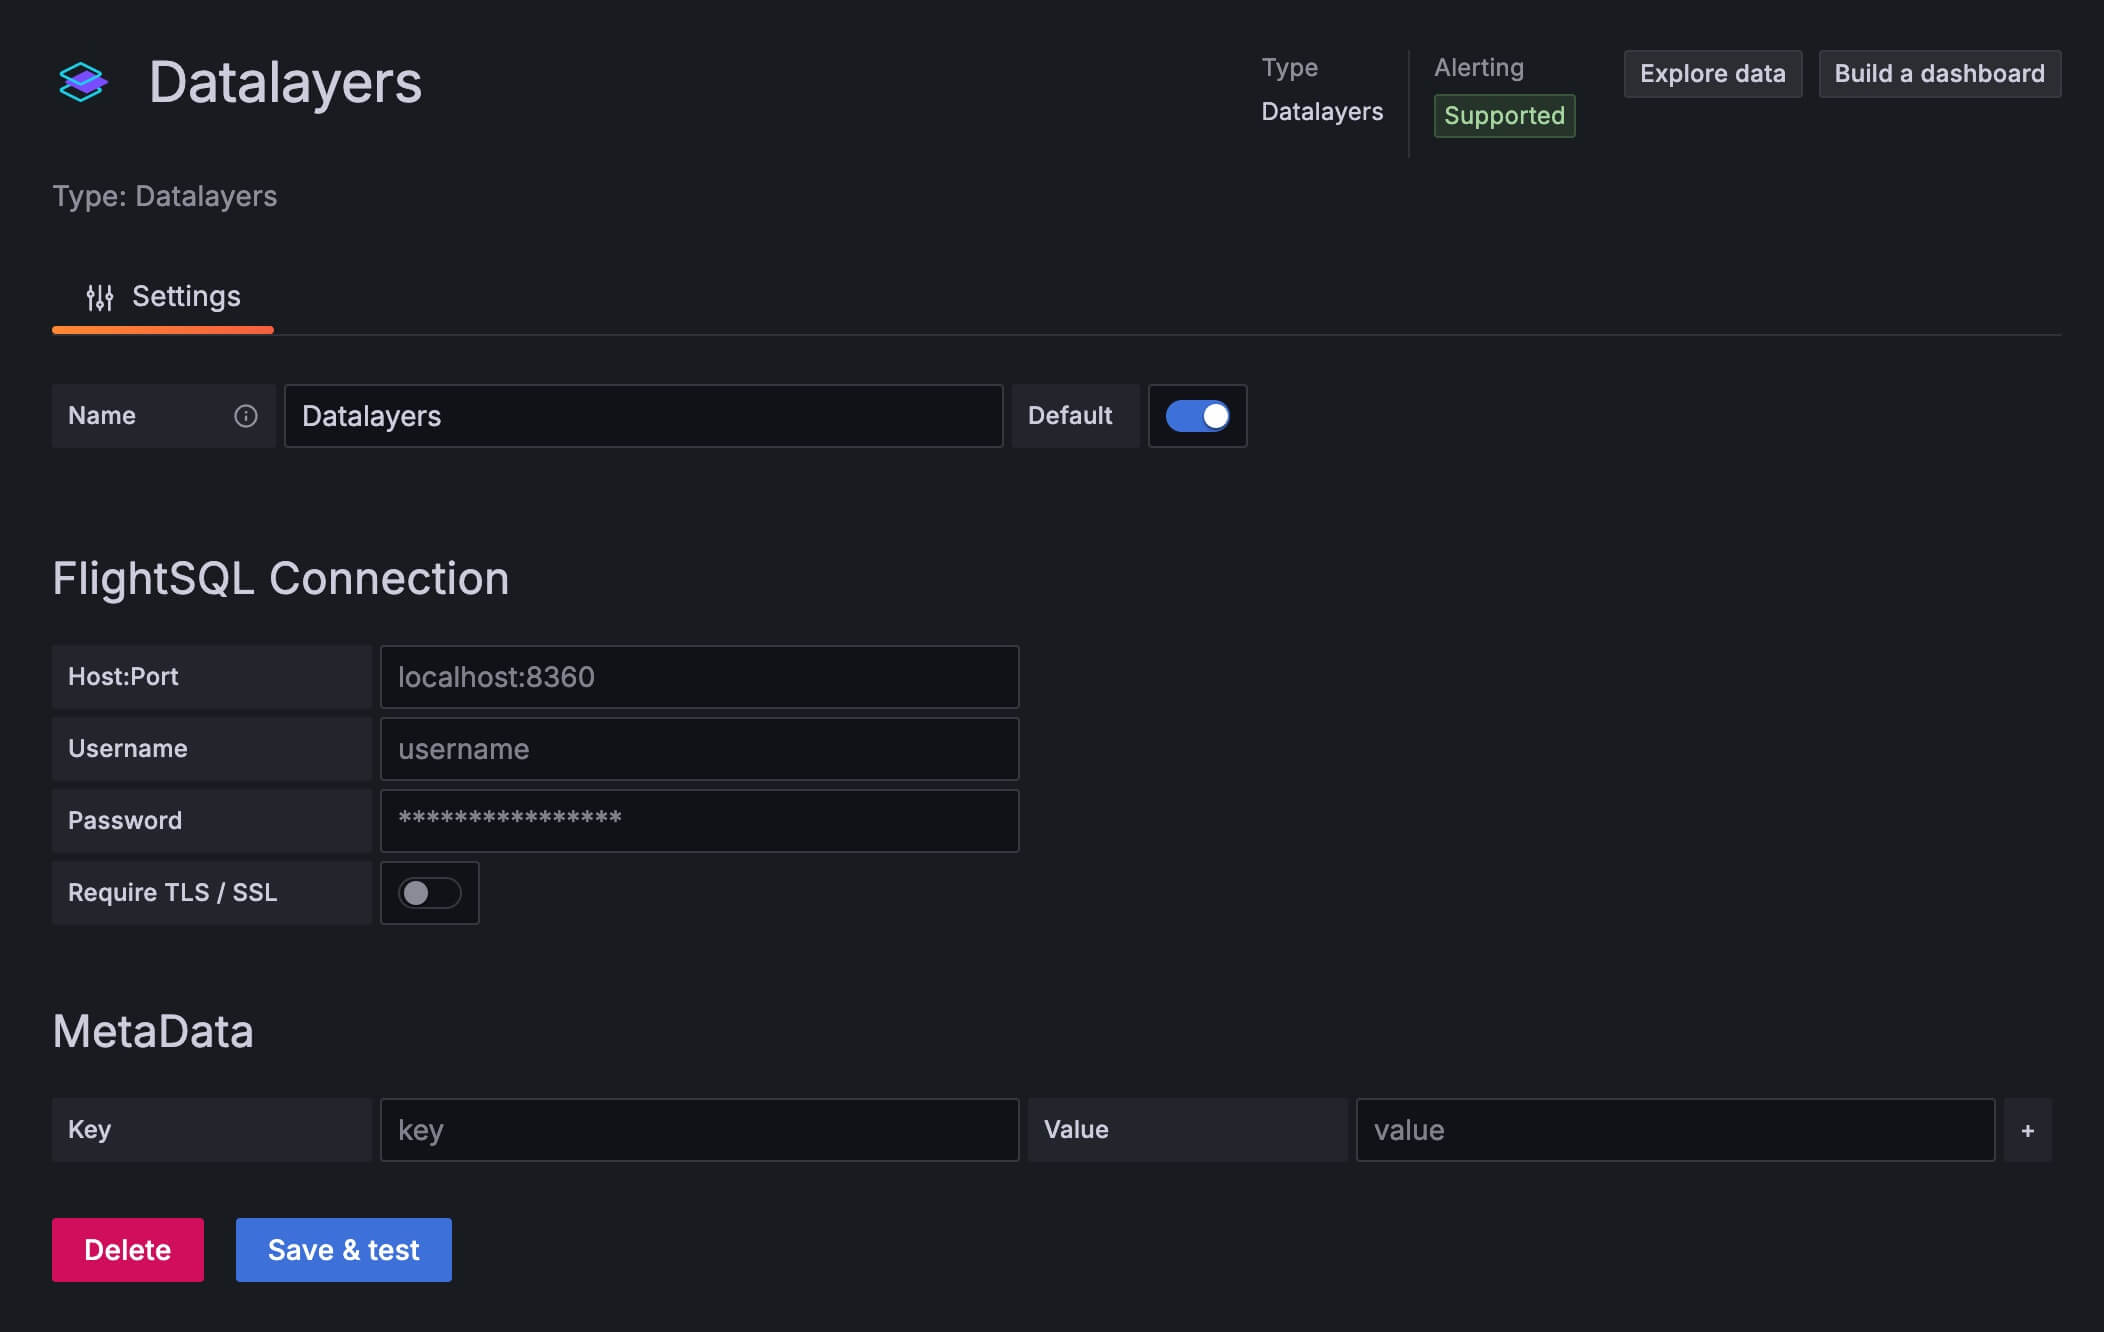Click the Explore data button
Screen dimensions: 2104x1332
pyautogui.click(x=1712, y=73)
